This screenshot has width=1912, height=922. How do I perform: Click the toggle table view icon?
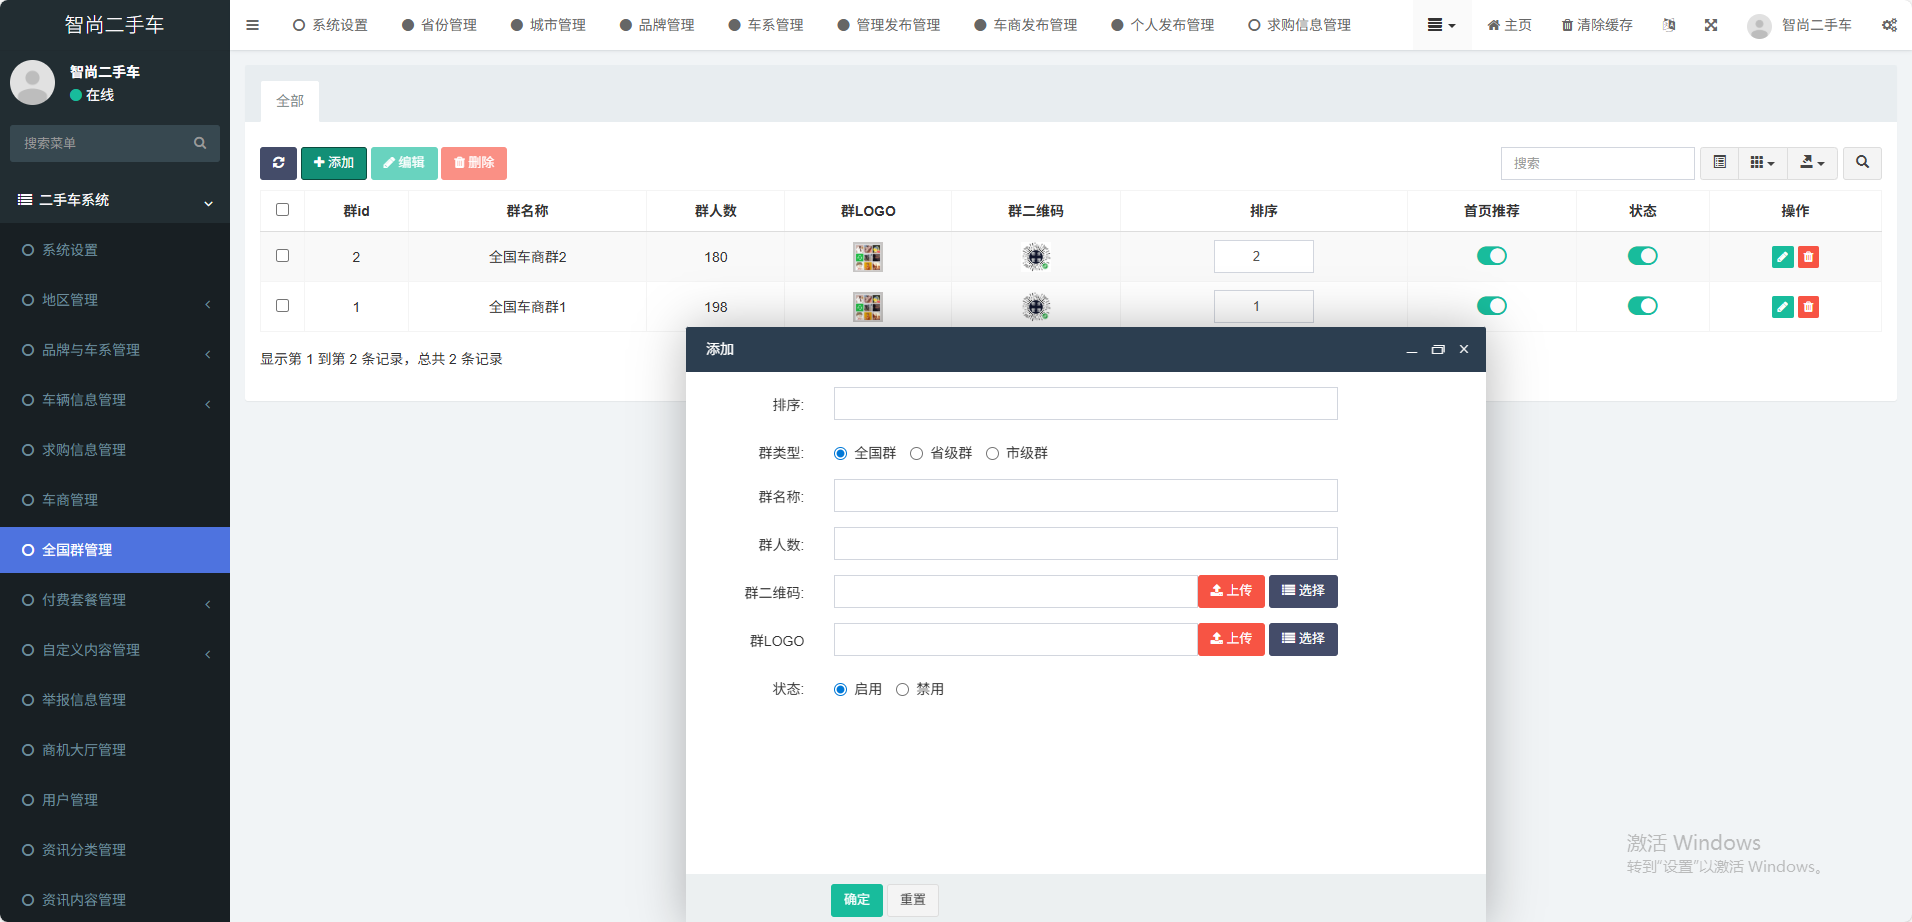coord(1719,163)
